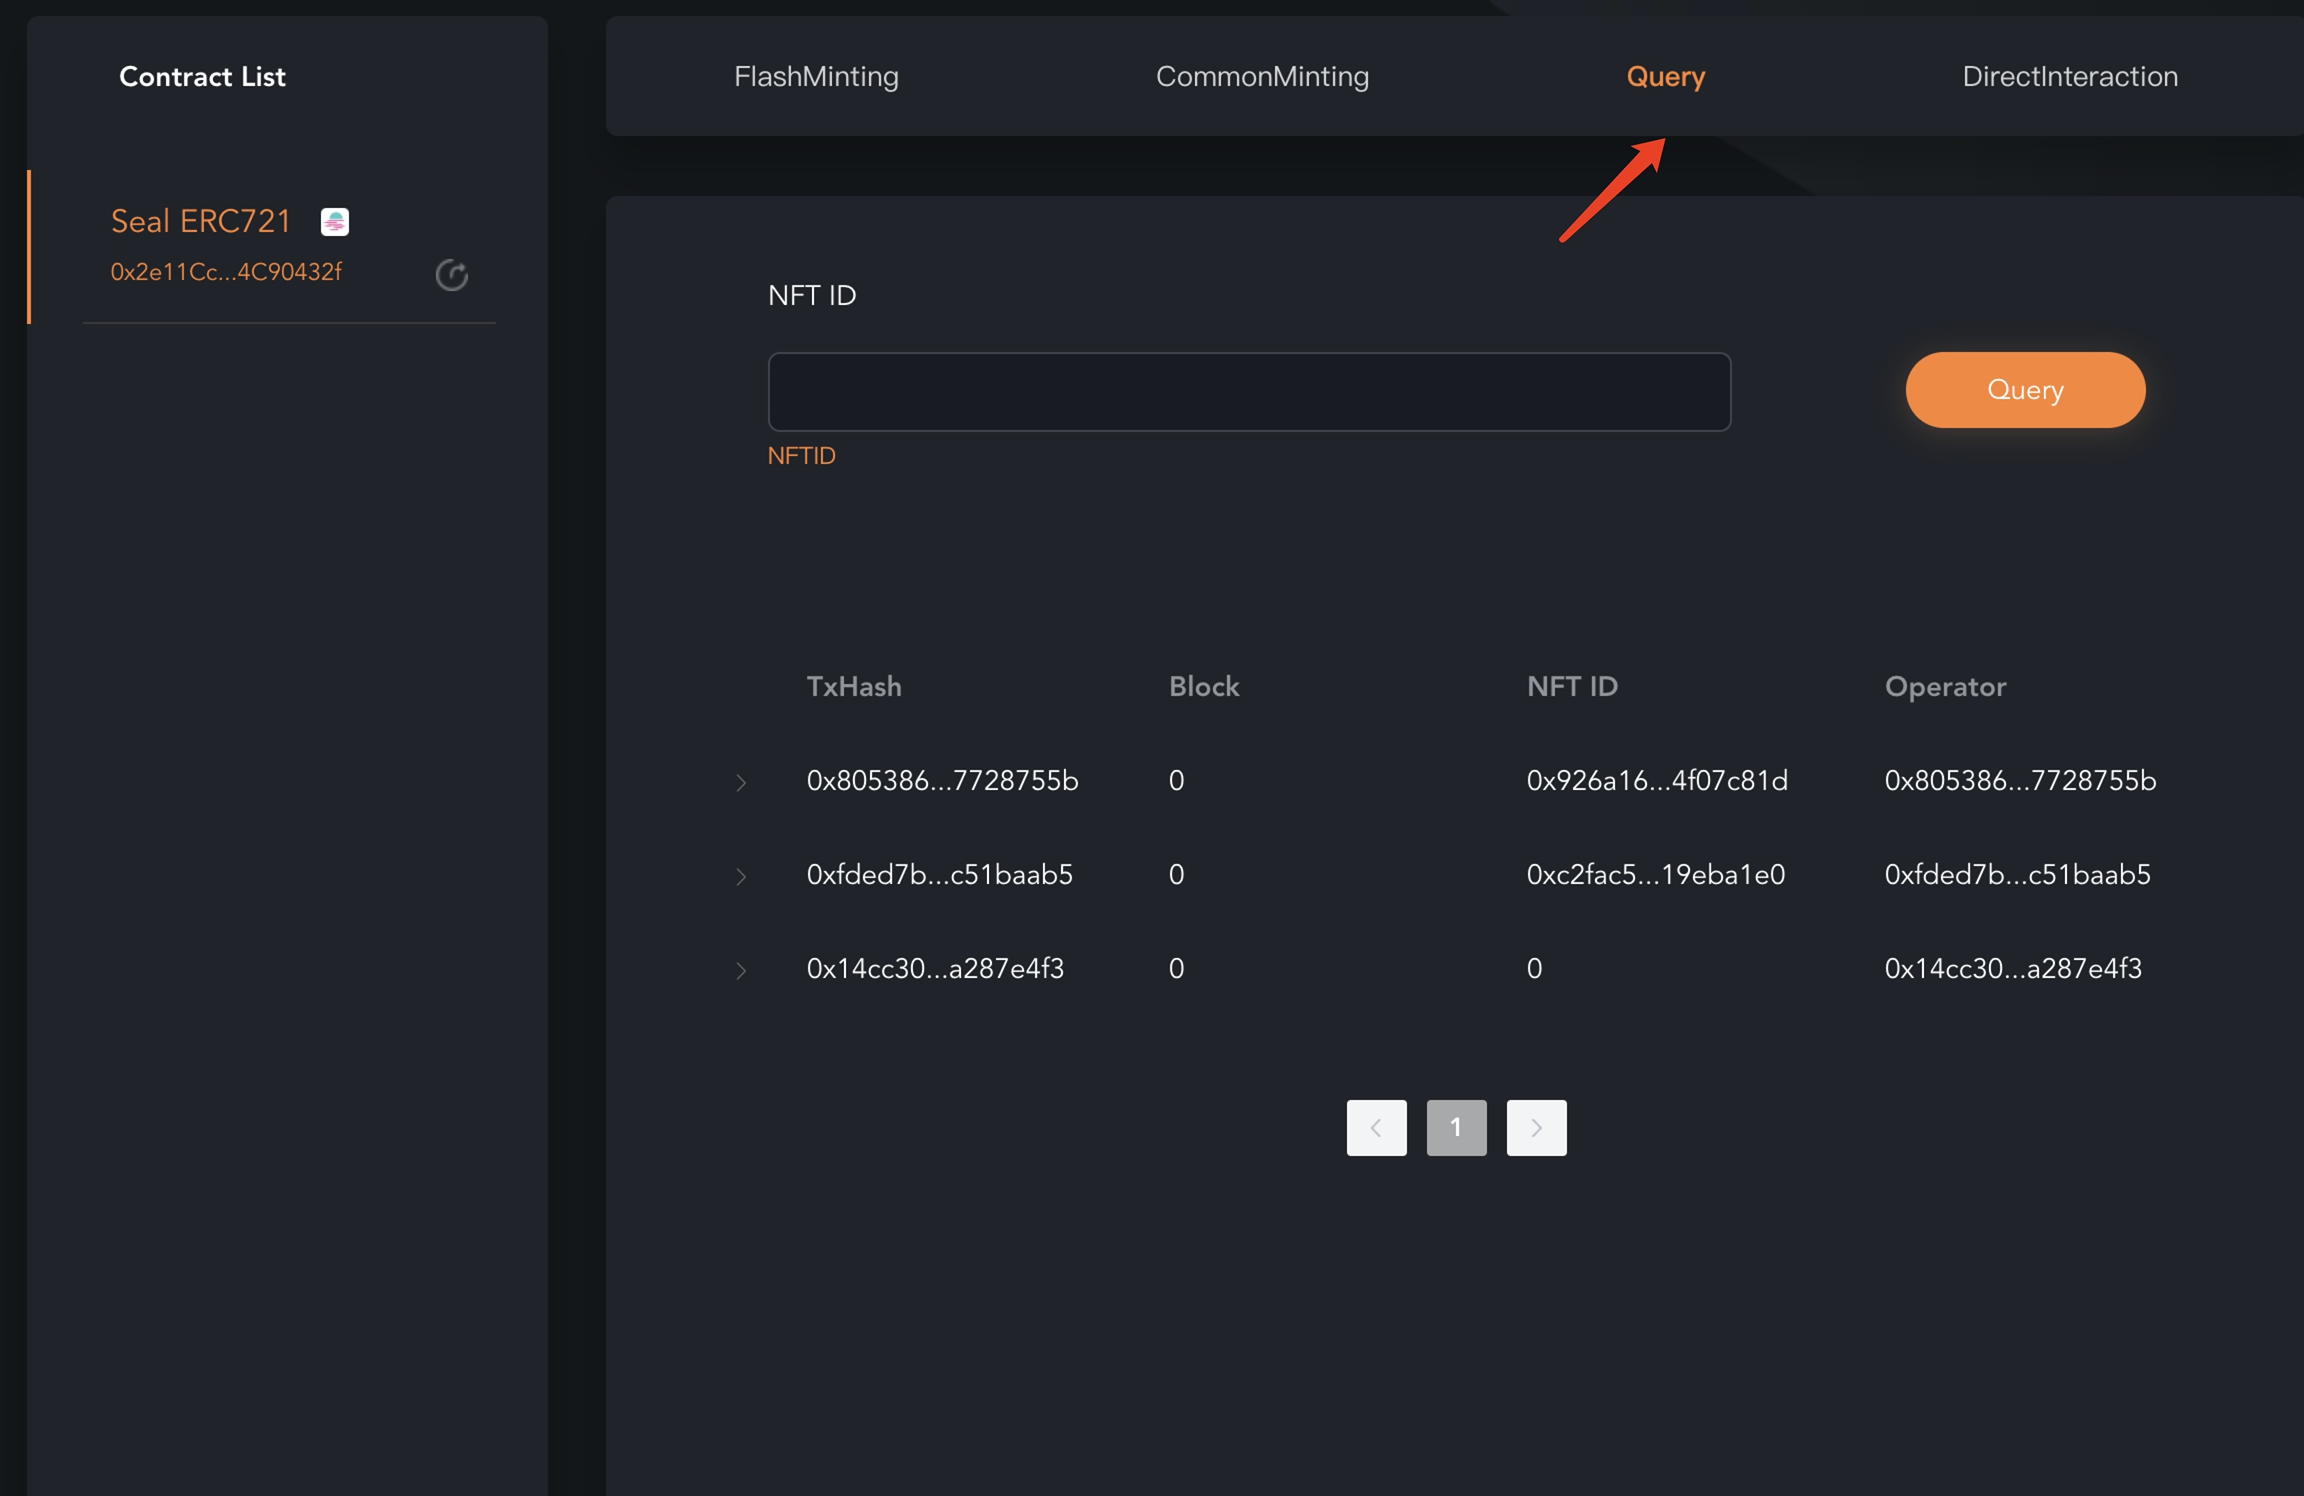Open the DirectInteraction tab
This screenshot has height=1496, width=2304.
click(2069, 77)
